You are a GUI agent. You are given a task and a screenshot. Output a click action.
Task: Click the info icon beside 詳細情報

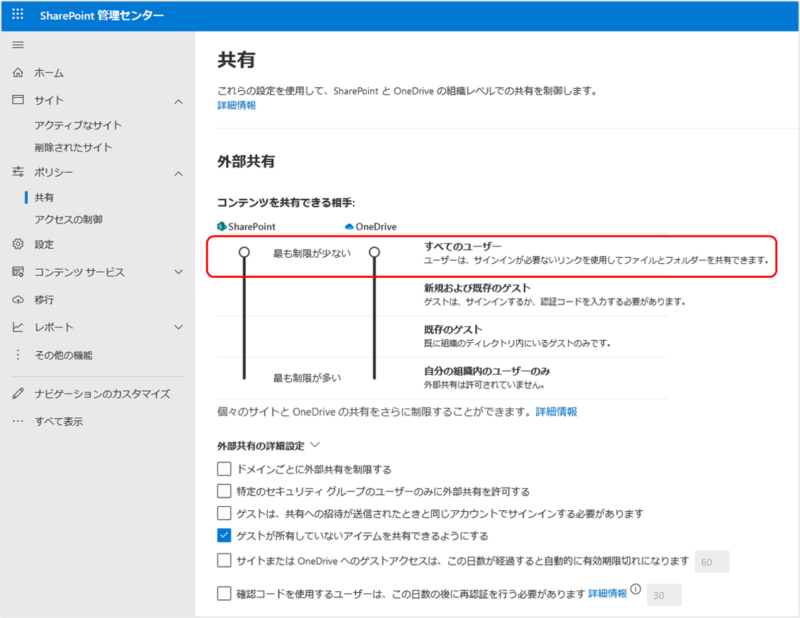[x=635, y=590]
